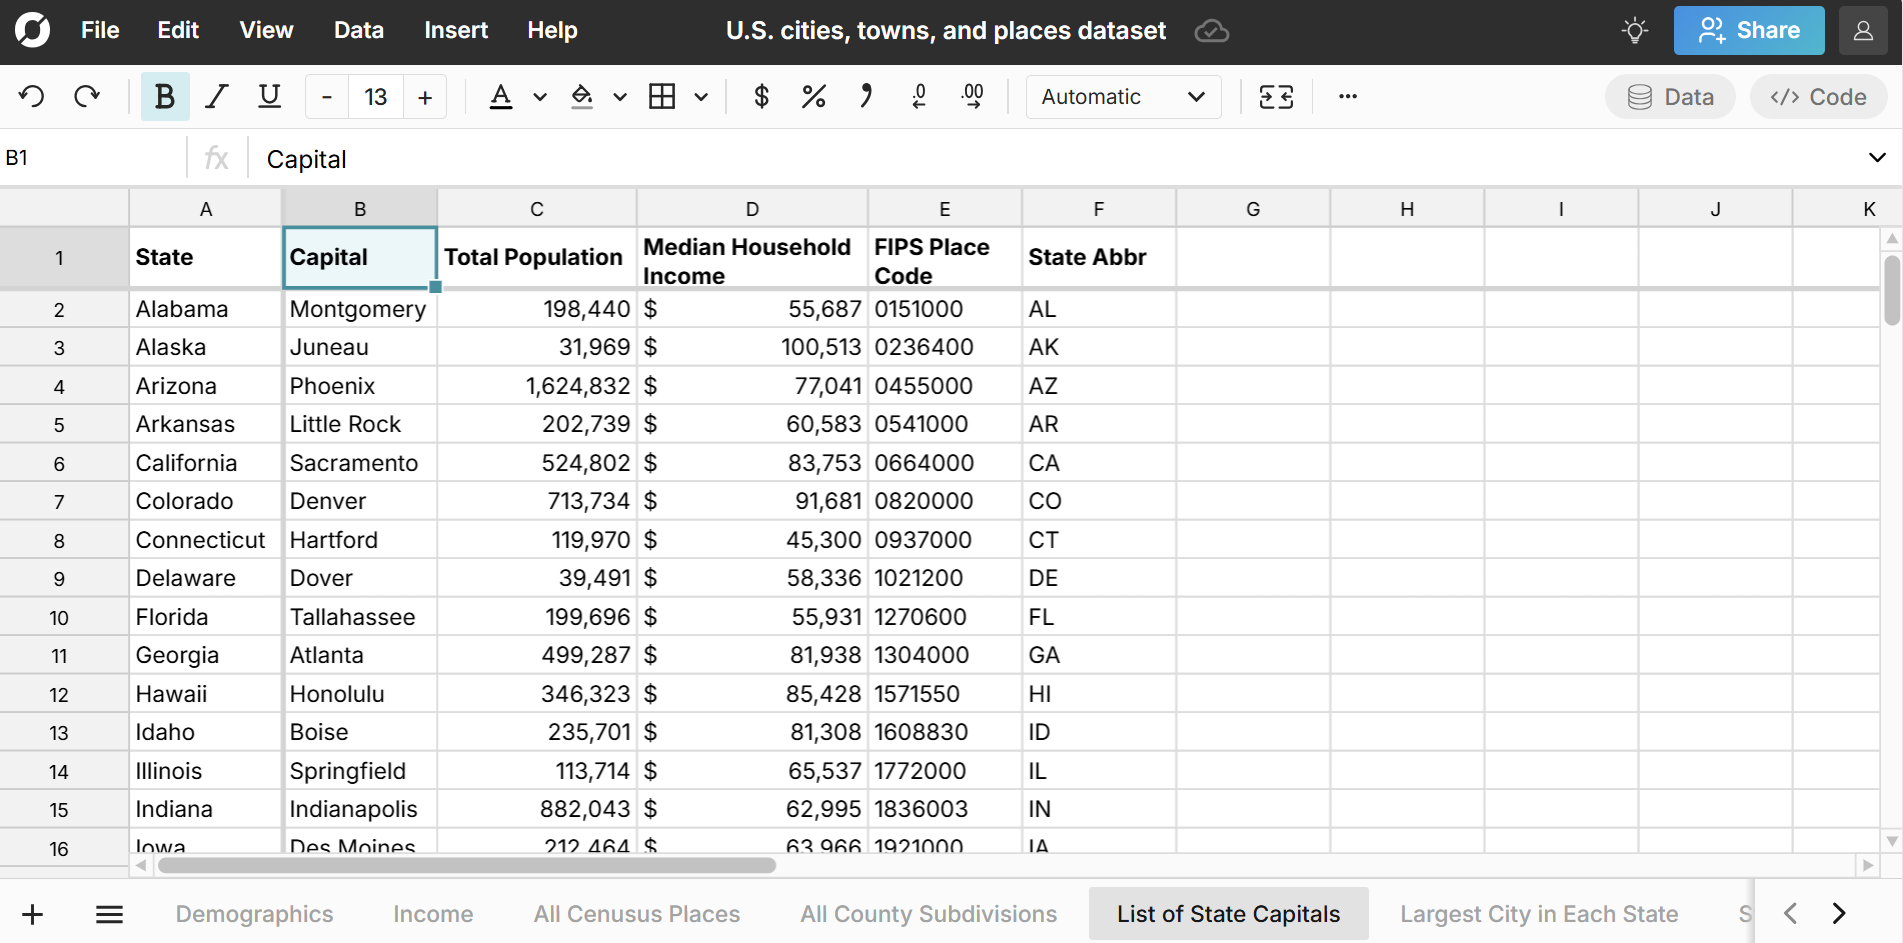This screenshot has height=943, width=1903.
Task: Toggle underline formatting
Action: [268, 96]
